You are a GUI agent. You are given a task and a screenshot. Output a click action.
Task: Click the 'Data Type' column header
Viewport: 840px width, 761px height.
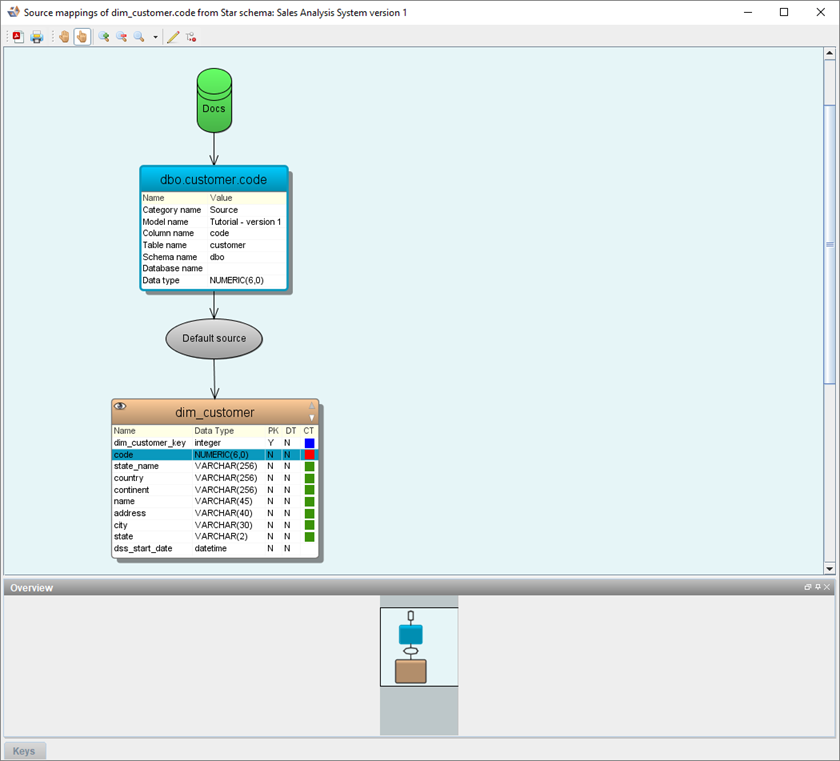pyautogui.click(x=214, y=431)
